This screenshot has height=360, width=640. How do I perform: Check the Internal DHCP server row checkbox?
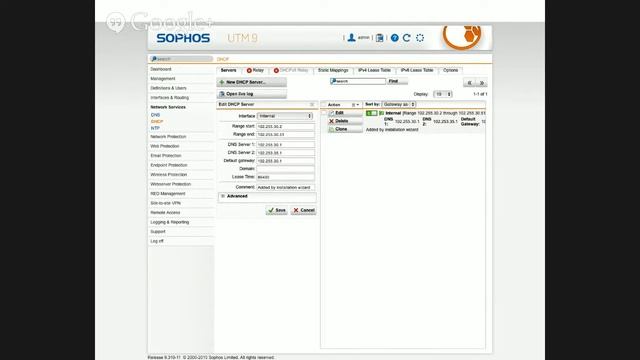(324, 113)
